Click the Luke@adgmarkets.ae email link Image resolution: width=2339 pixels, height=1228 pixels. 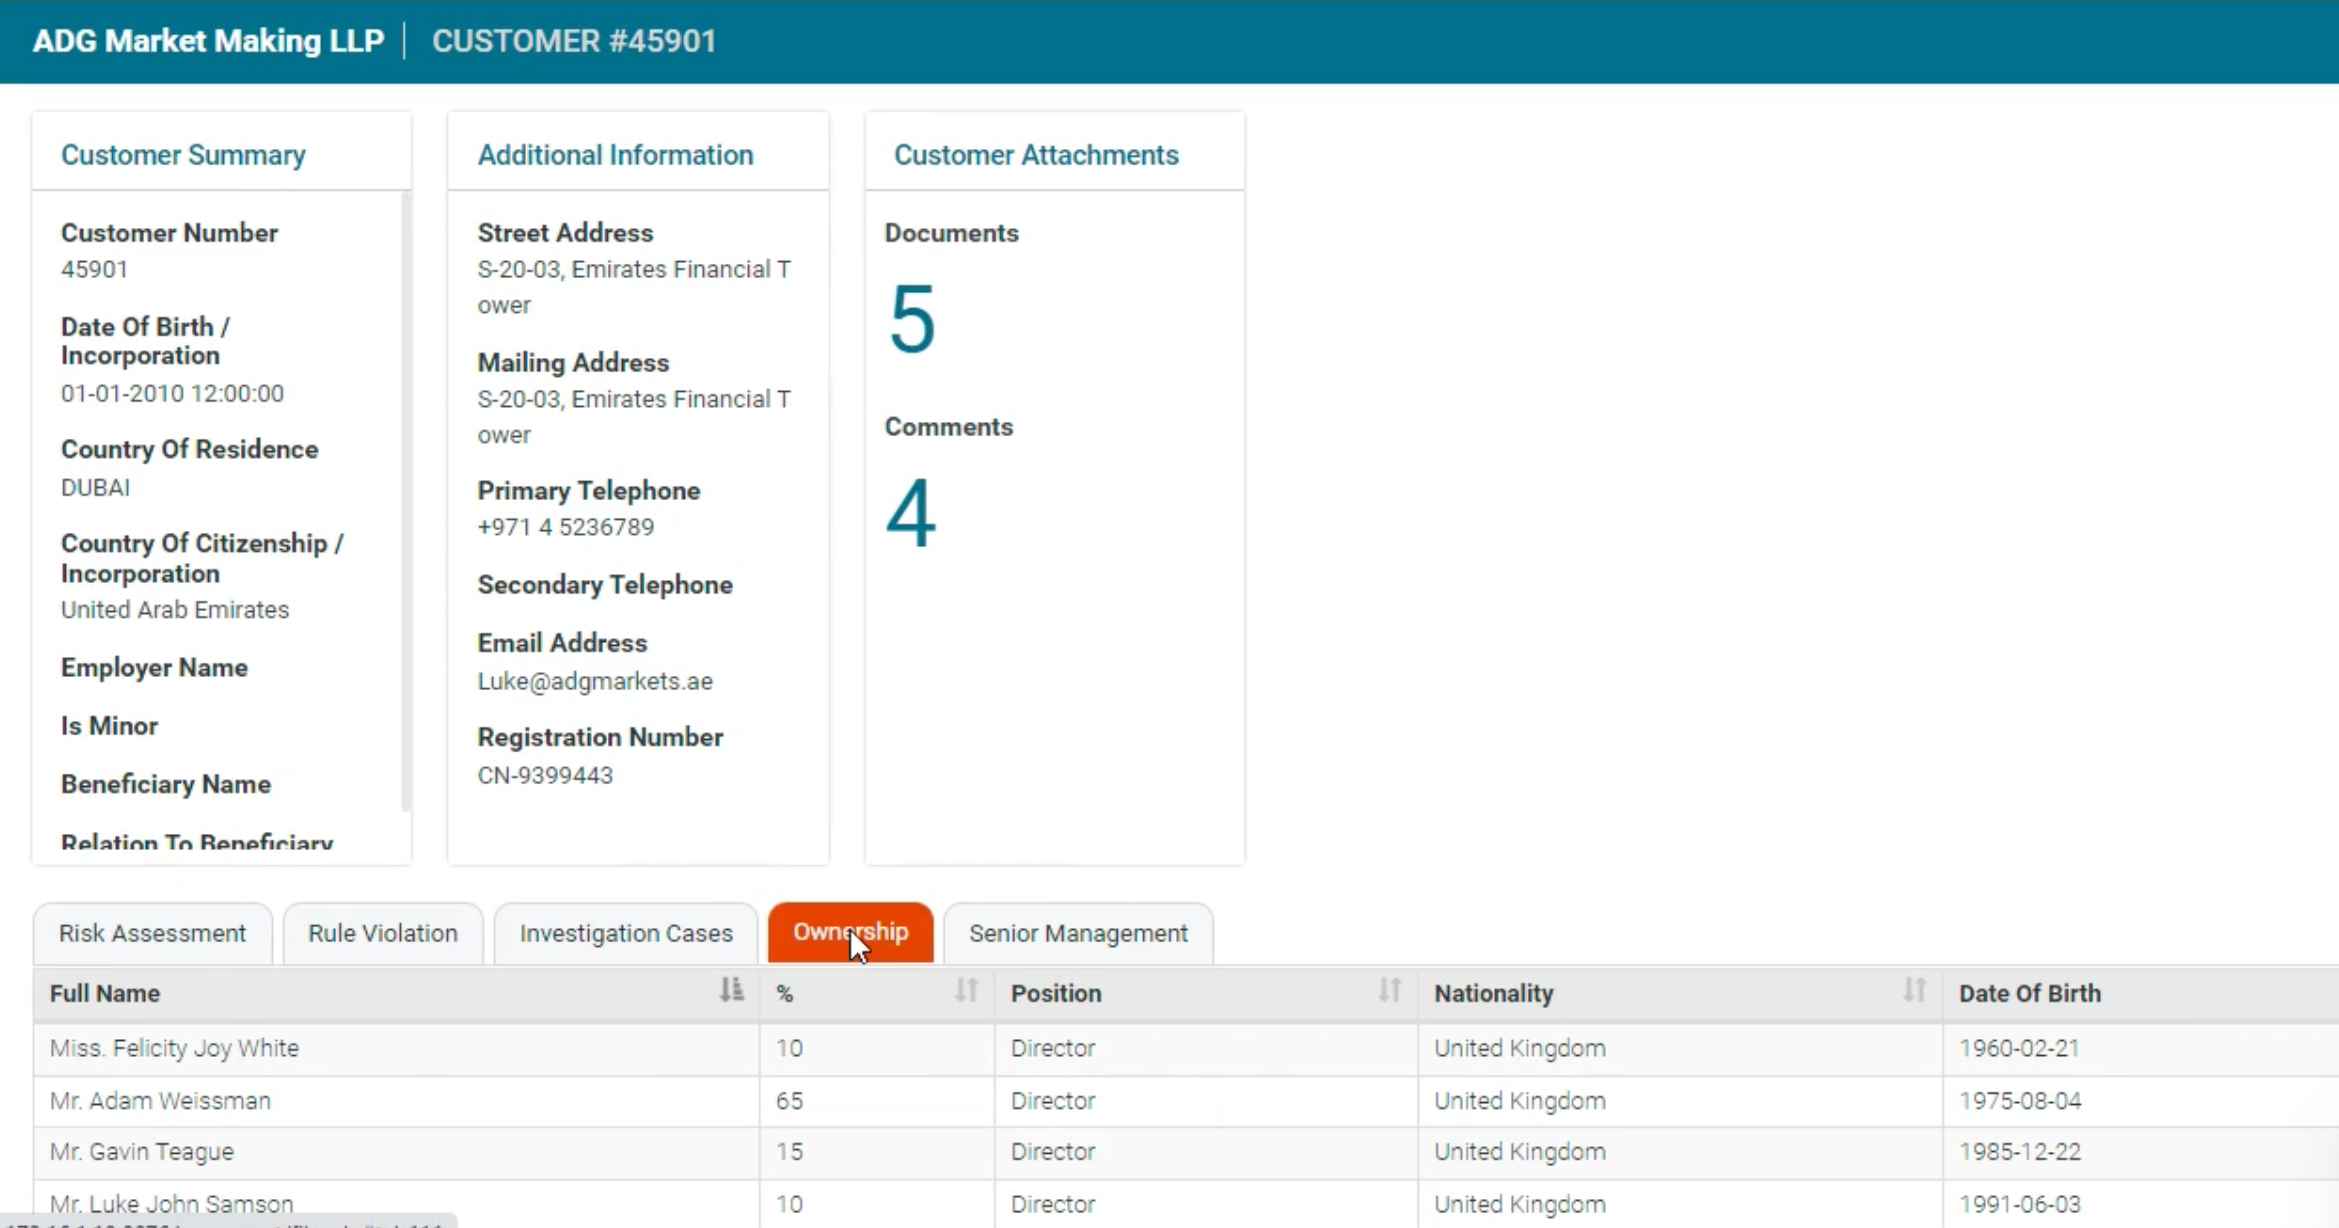pos(595,681)
